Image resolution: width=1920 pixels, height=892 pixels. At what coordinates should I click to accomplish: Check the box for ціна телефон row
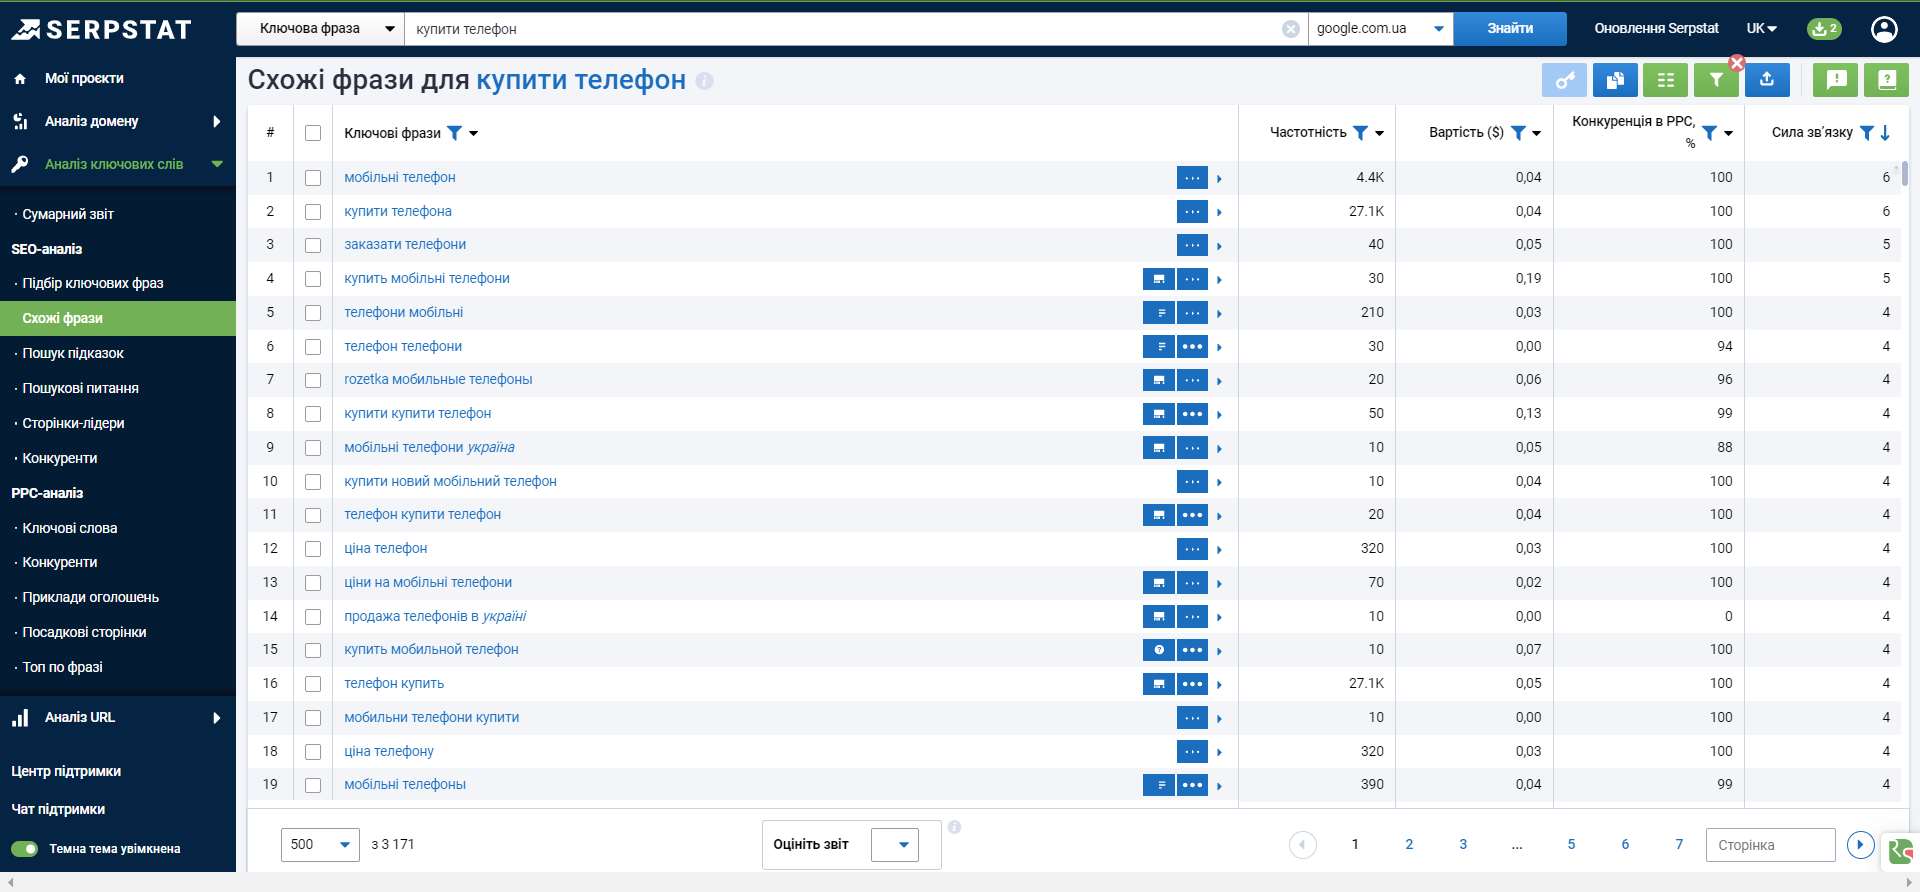coord(313,549)
